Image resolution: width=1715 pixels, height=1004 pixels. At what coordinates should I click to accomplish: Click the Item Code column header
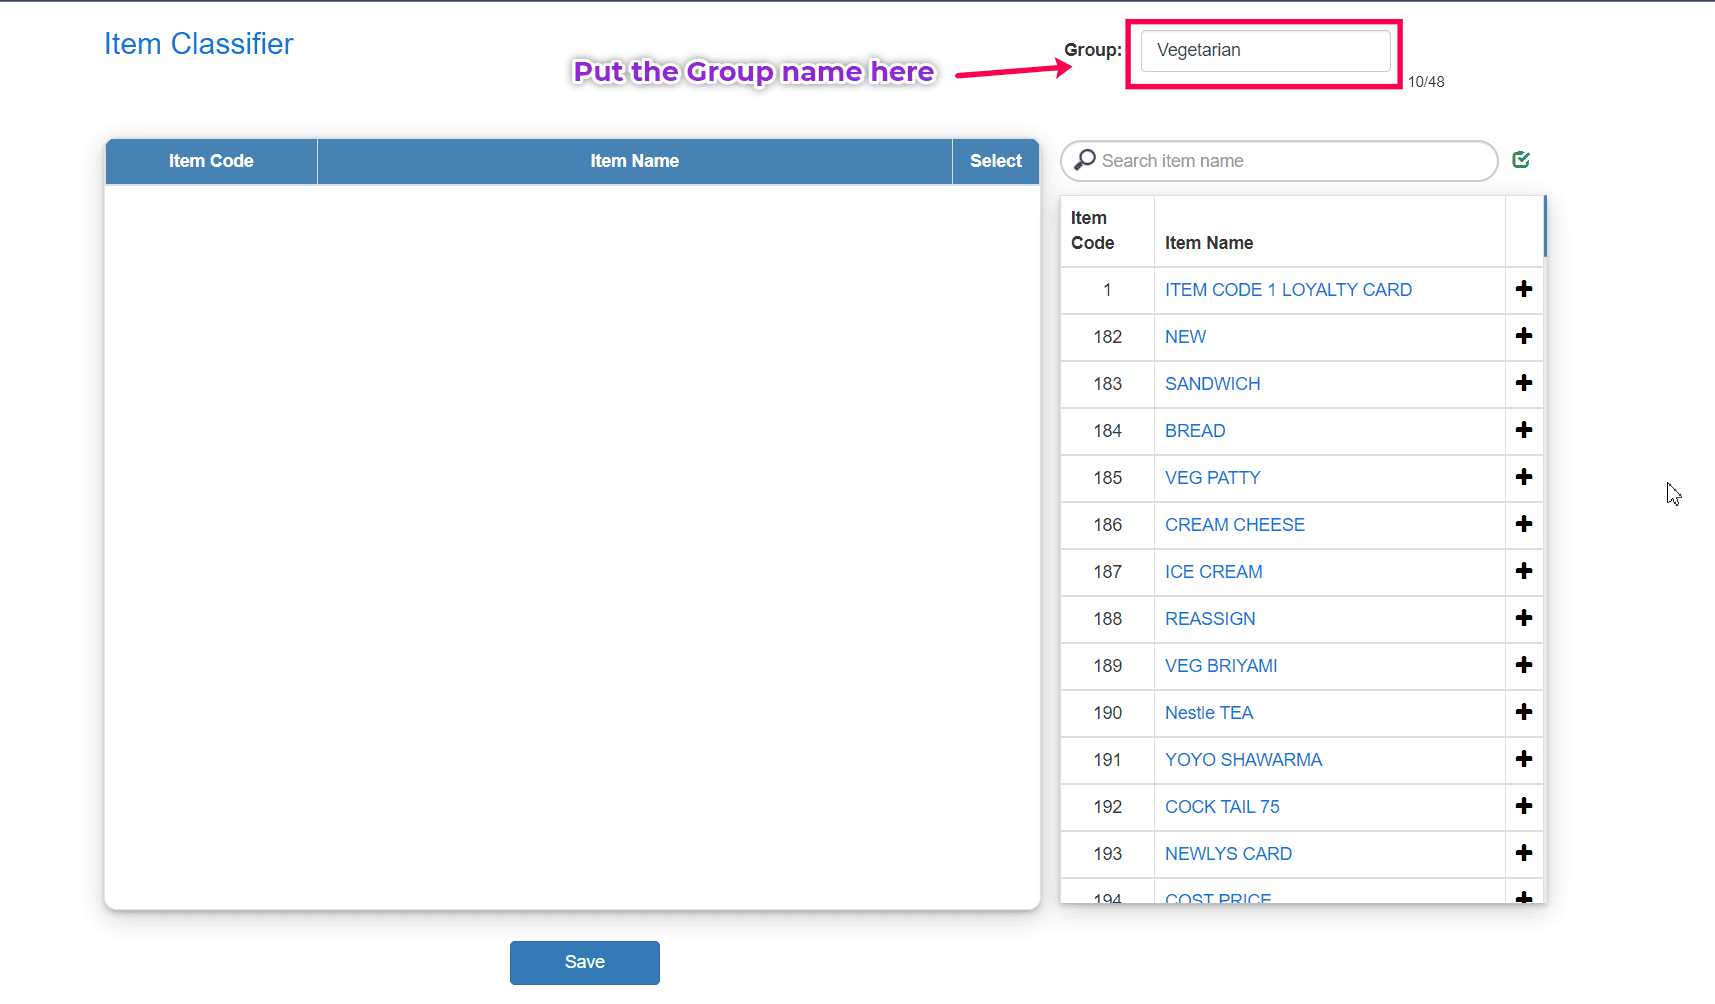click(211, 161)
